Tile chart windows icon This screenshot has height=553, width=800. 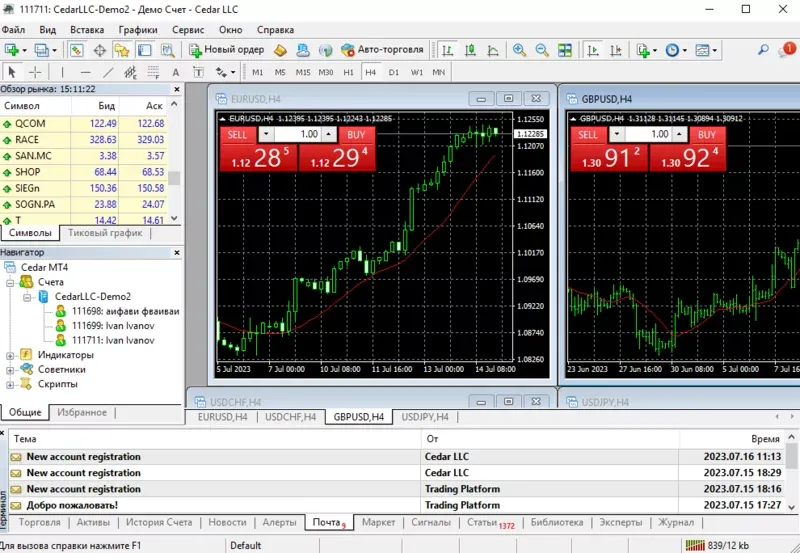coord(565,50)
